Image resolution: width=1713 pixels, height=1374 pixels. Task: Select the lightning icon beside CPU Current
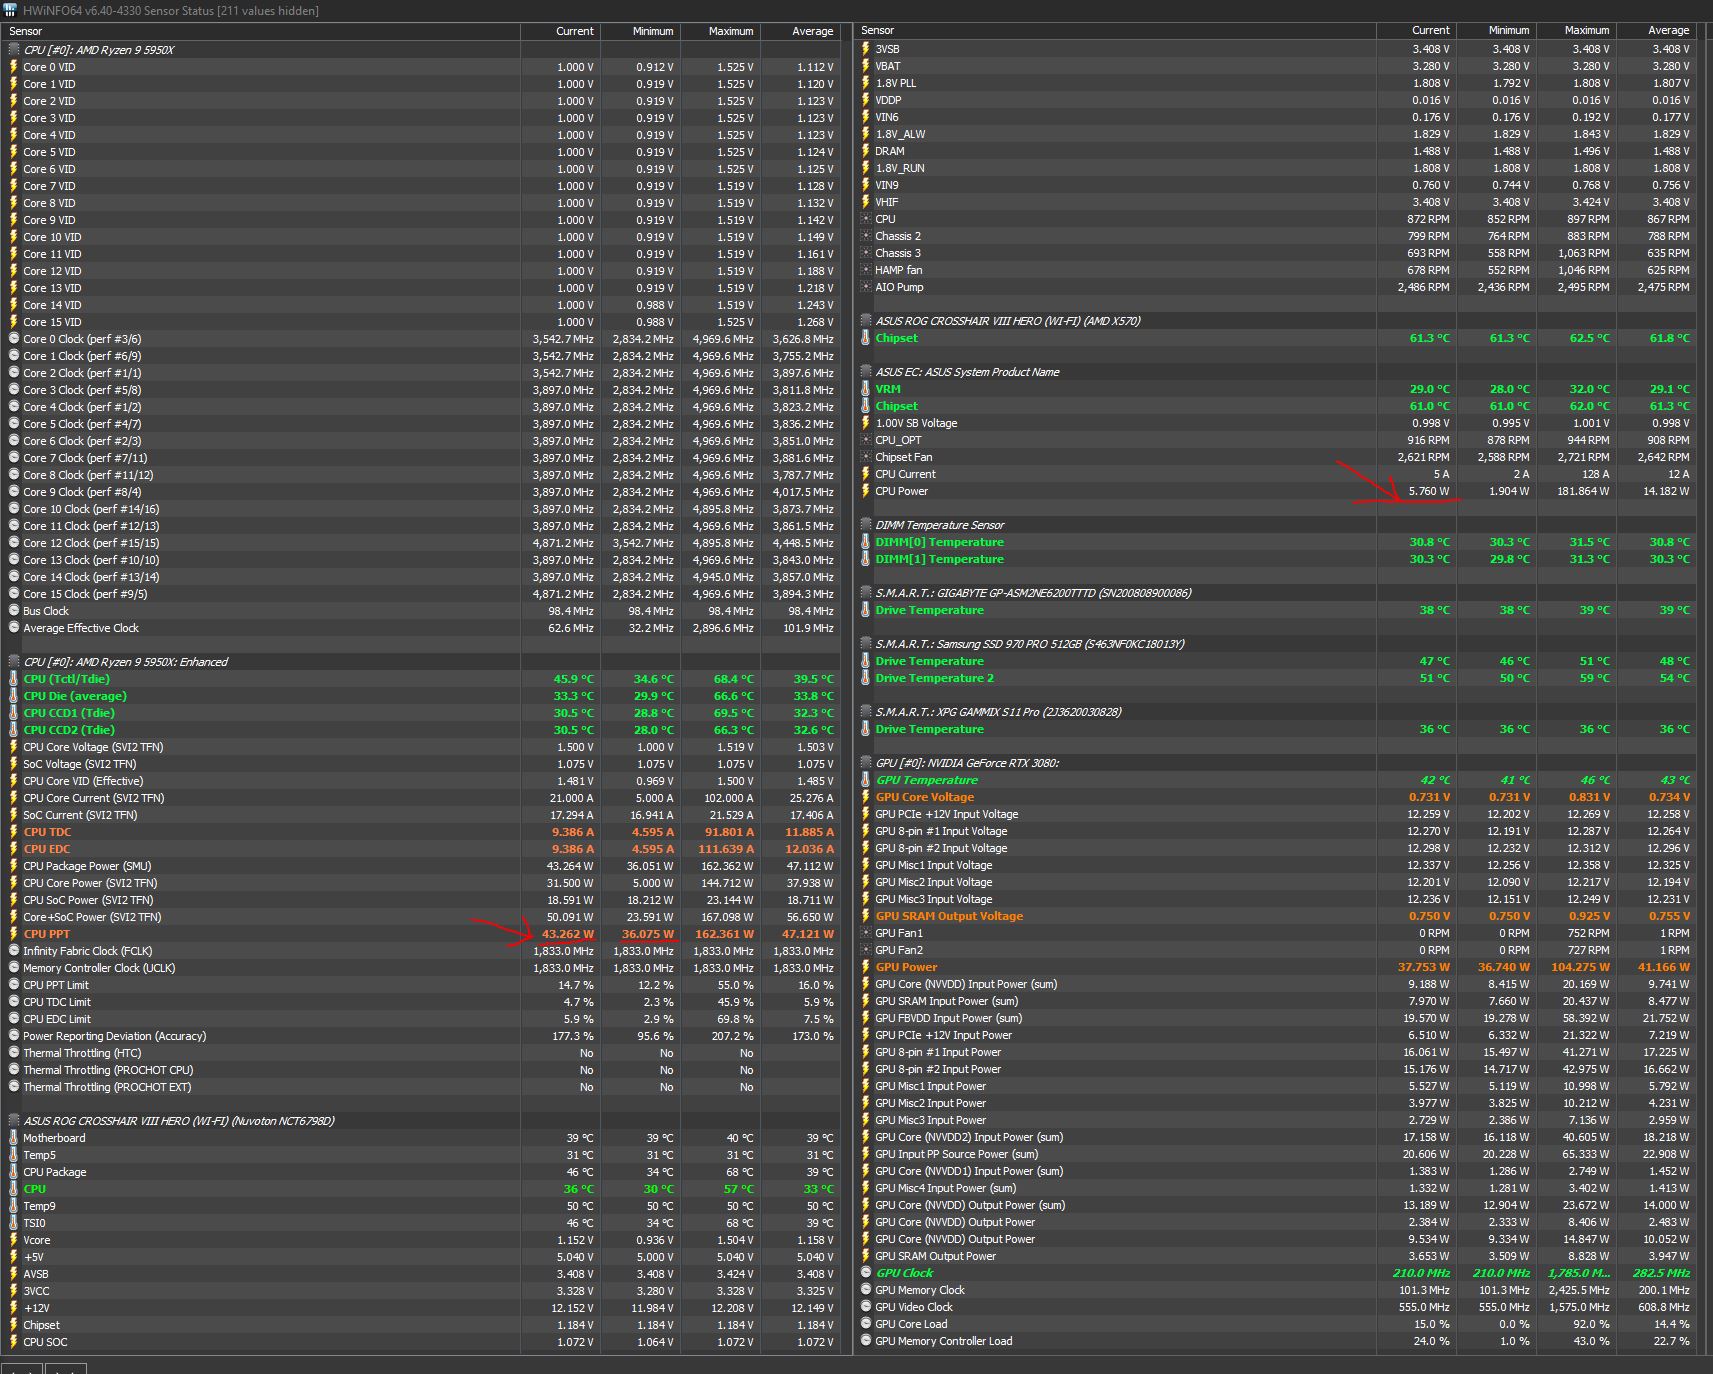[x=866, y=474]
